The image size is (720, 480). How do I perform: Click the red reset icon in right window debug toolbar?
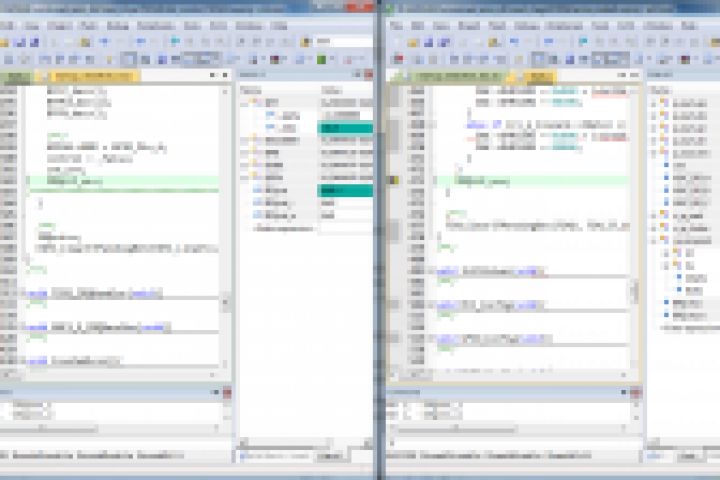pyautogui.click(x=399, y=59)
